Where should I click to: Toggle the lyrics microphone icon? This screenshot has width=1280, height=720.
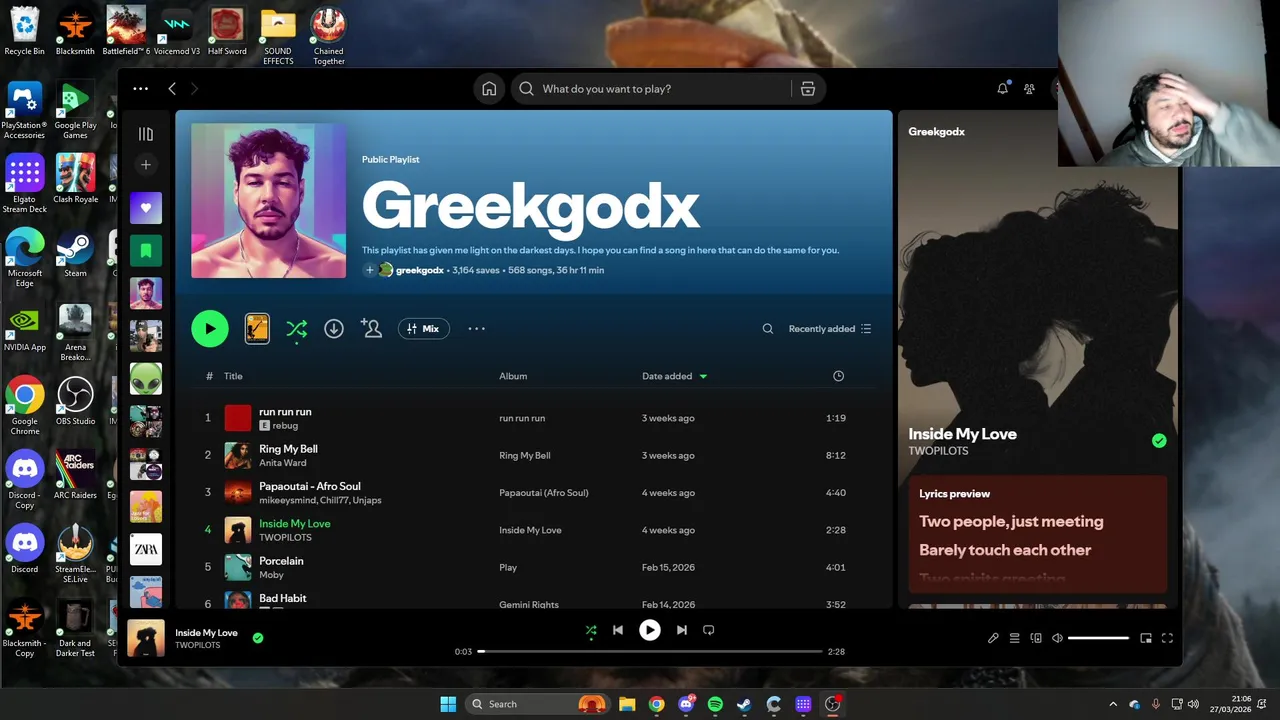coord(993,638)
